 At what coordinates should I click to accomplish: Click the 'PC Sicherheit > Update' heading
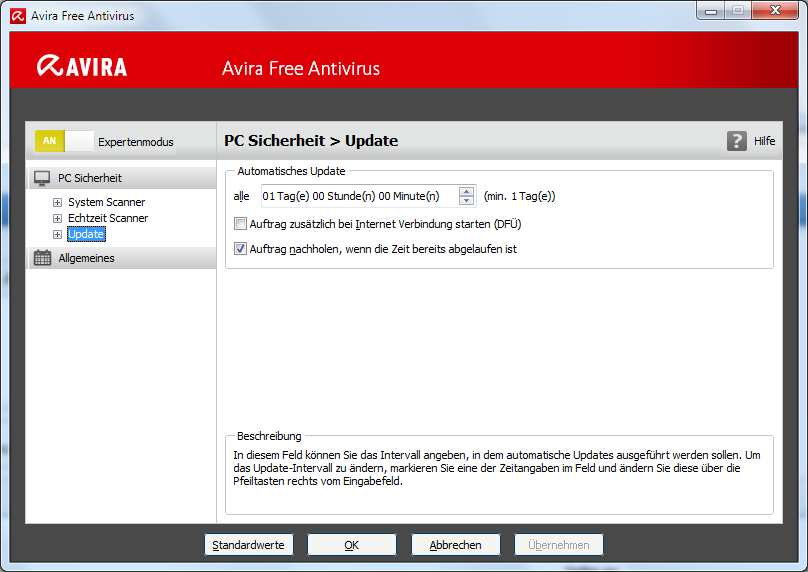pyautogui.click(x=311, y=141)
